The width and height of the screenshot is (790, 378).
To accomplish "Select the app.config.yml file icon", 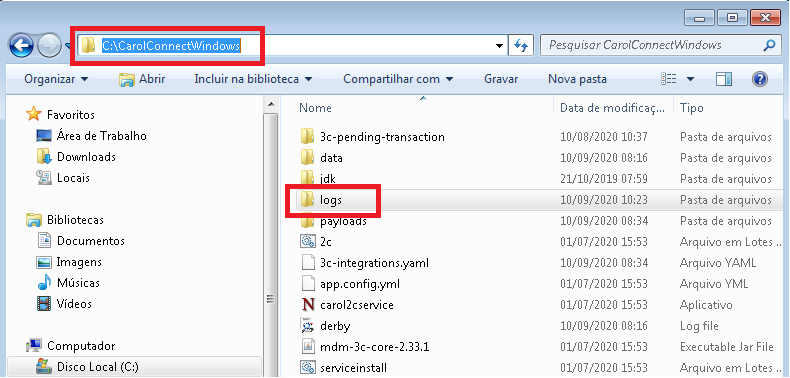I will 307,284.
